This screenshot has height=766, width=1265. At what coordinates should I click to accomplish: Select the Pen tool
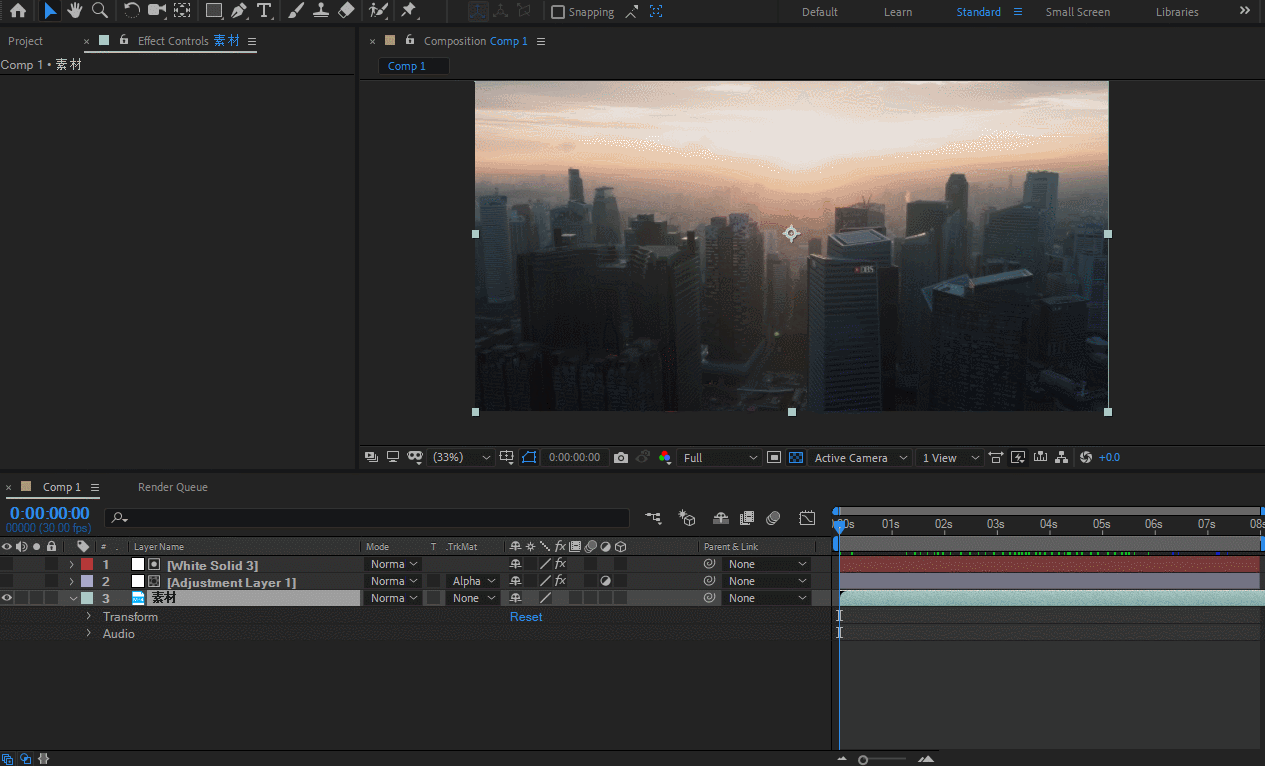tap(239, 11)
